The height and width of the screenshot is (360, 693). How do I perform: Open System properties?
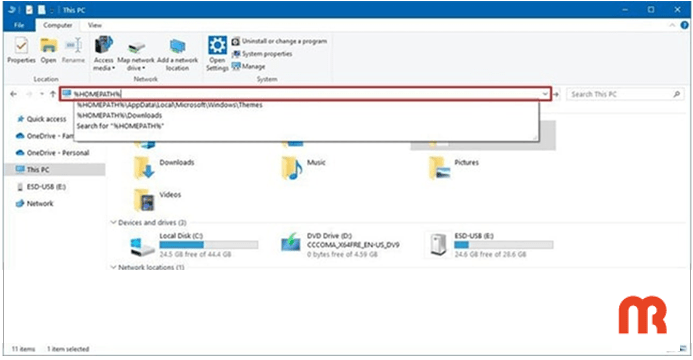(263, 54)
